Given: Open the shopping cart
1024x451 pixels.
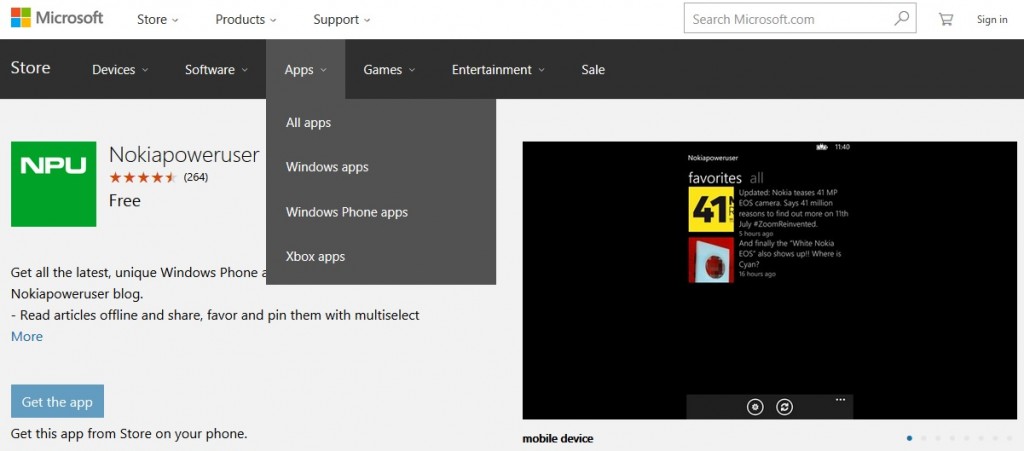Looking at the screenshot, I should tap(945, 20).
